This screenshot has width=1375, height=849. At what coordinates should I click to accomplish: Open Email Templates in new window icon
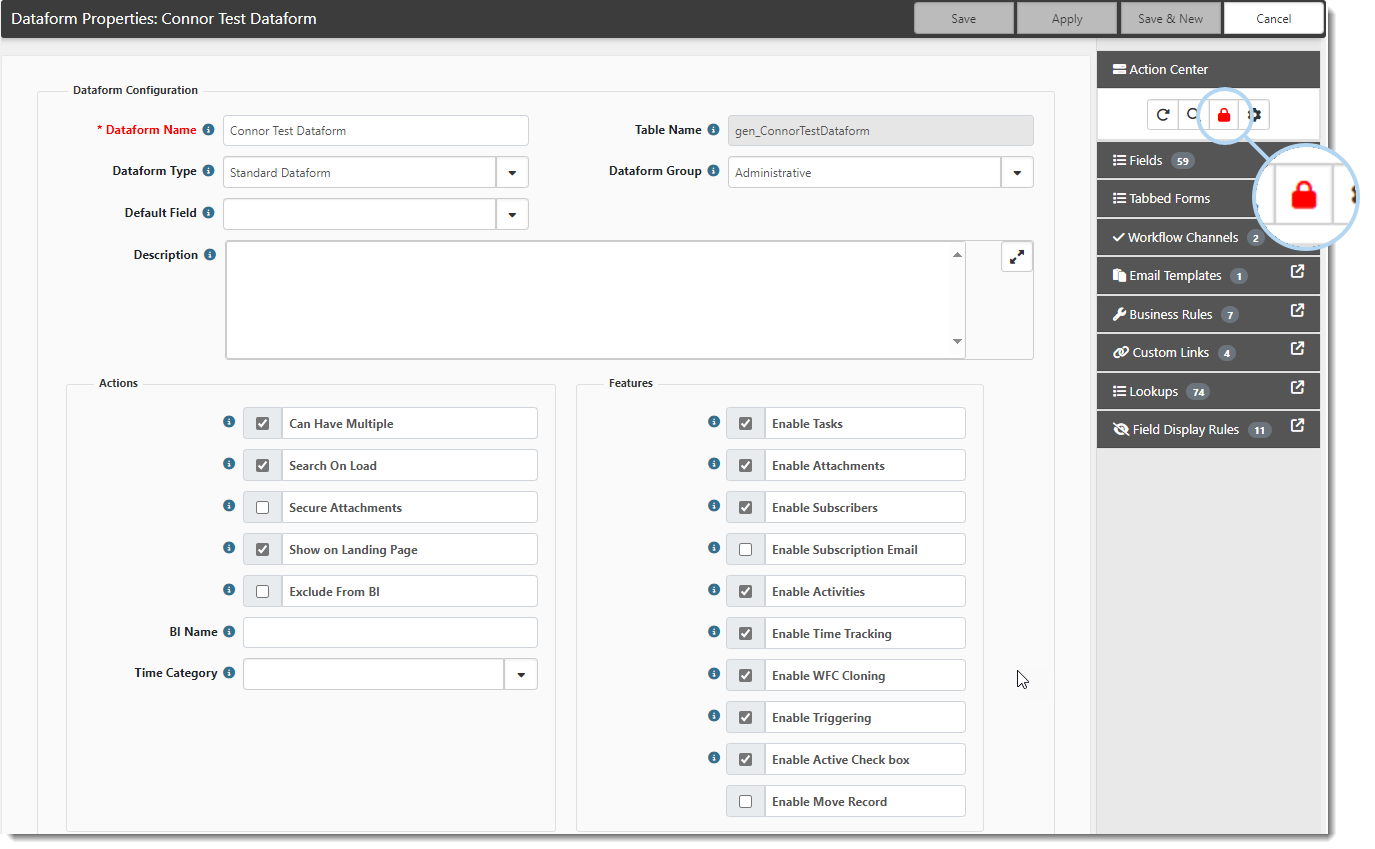1297,272
